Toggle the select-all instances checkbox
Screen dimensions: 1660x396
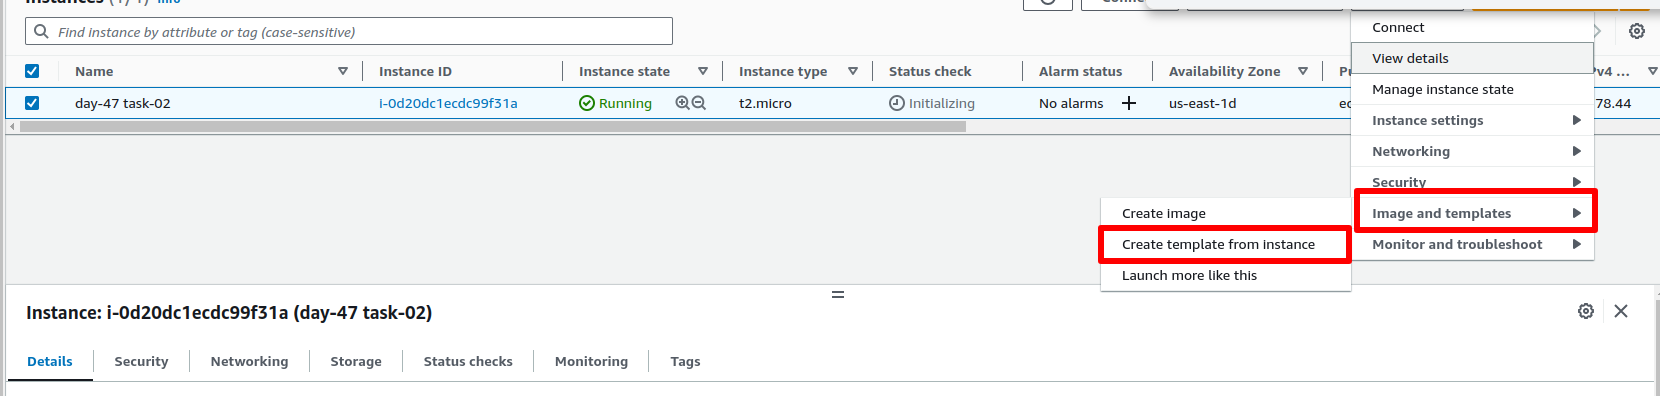pos(32,71)
